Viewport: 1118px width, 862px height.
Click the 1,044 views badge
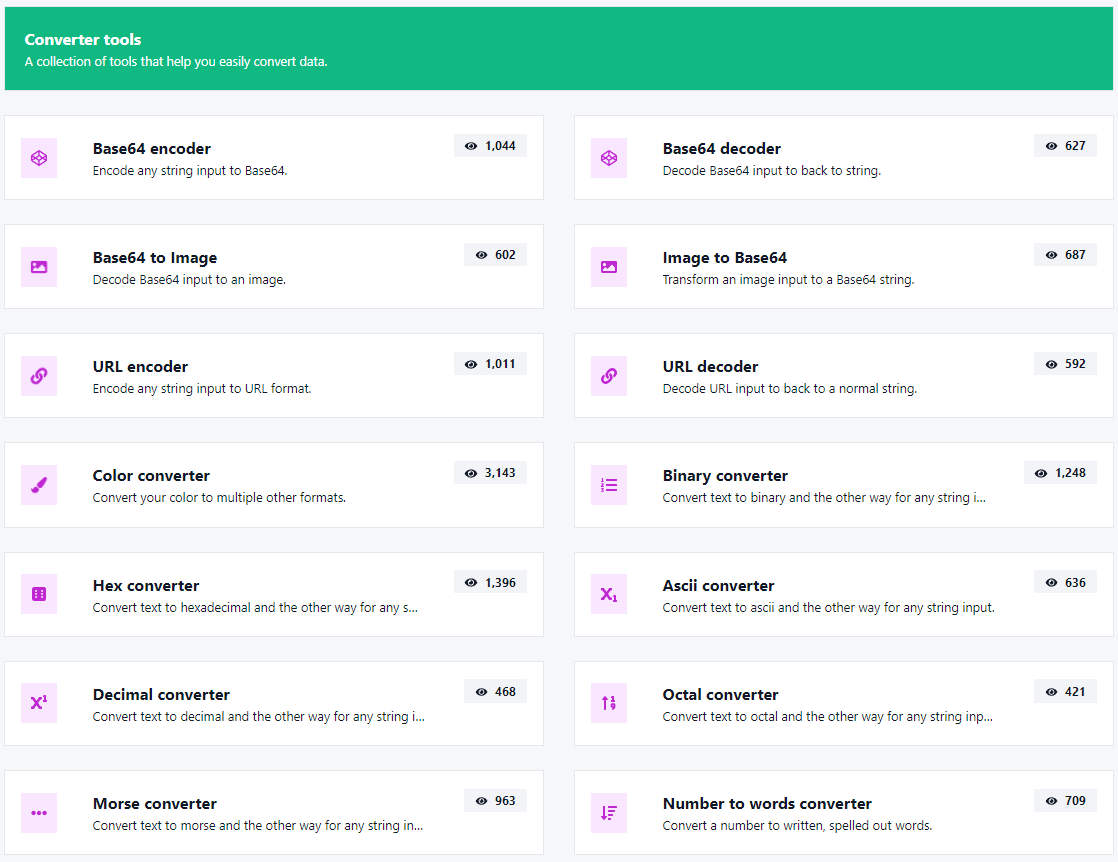pos(491,145)
